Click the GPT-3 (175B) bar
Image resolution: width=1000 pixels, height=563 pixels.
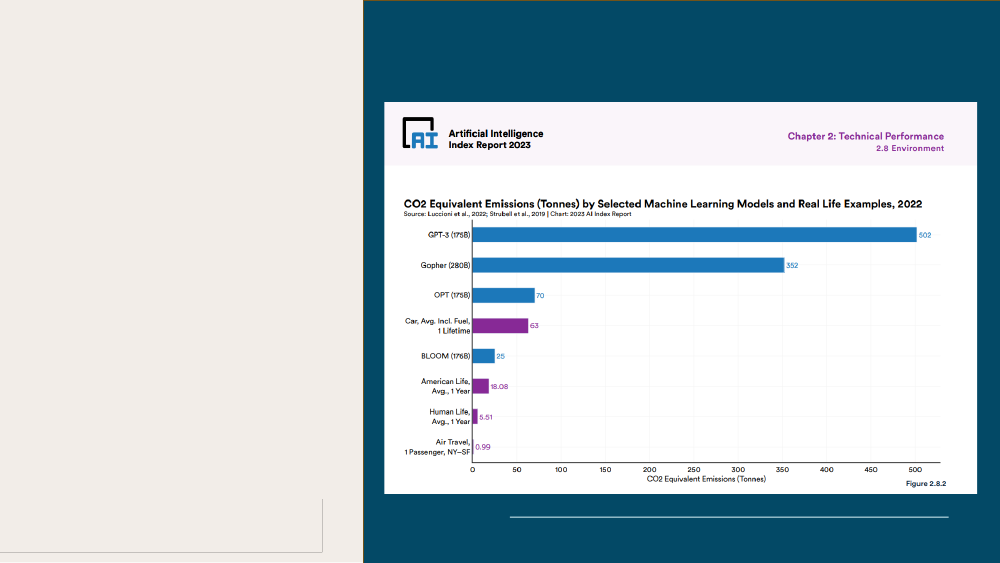coord(695,235)
